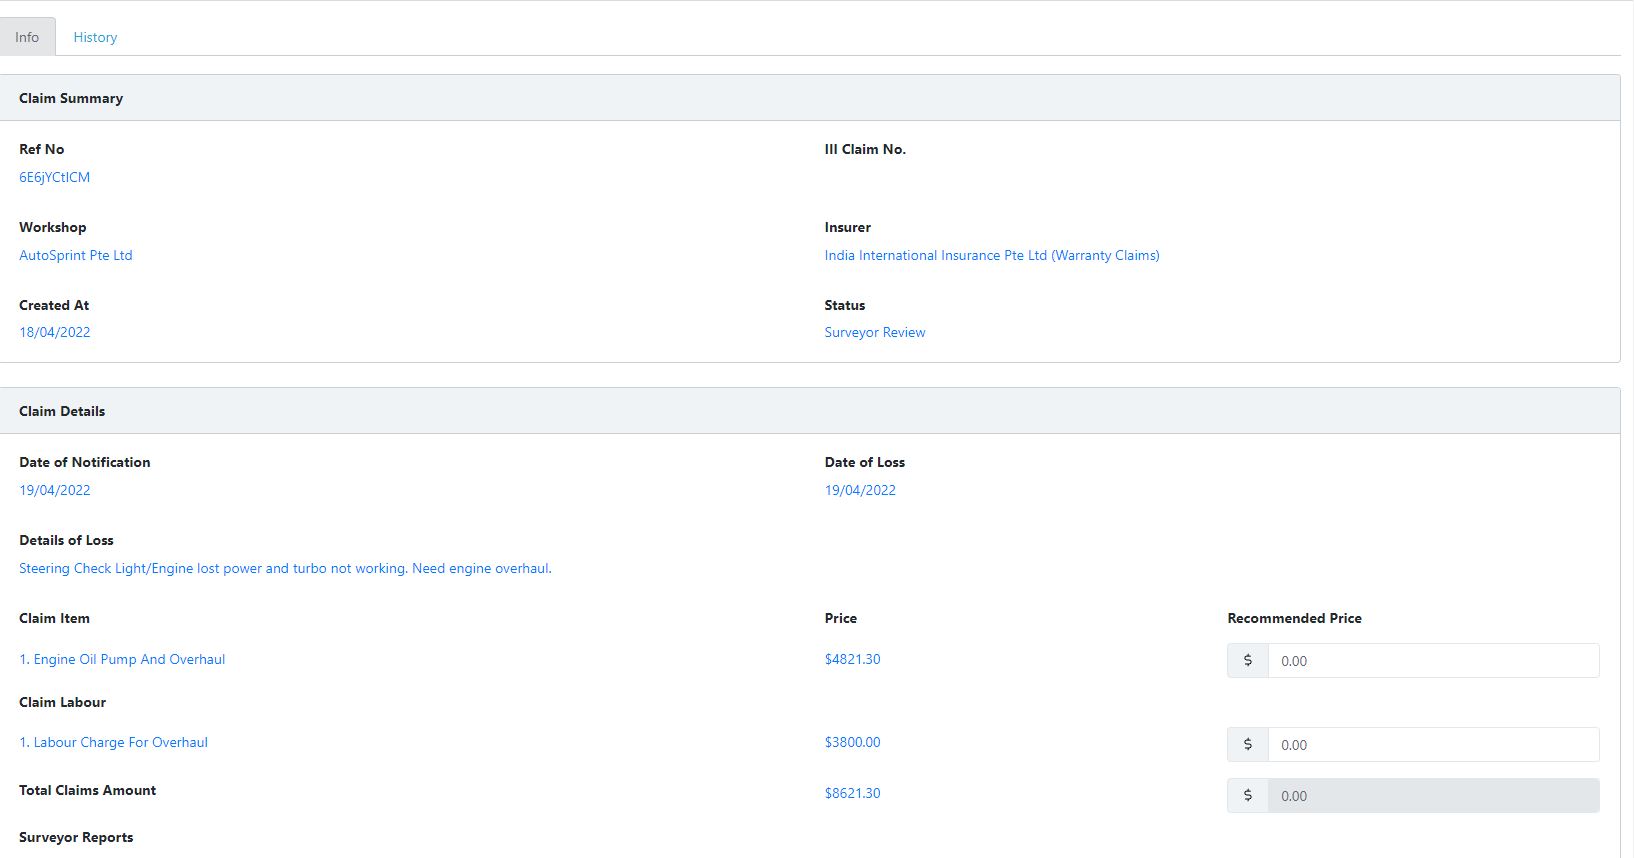Click the Engine Oil Pump recommended price field
This screenshot has height=858, width=1634.
[1432, 661]
